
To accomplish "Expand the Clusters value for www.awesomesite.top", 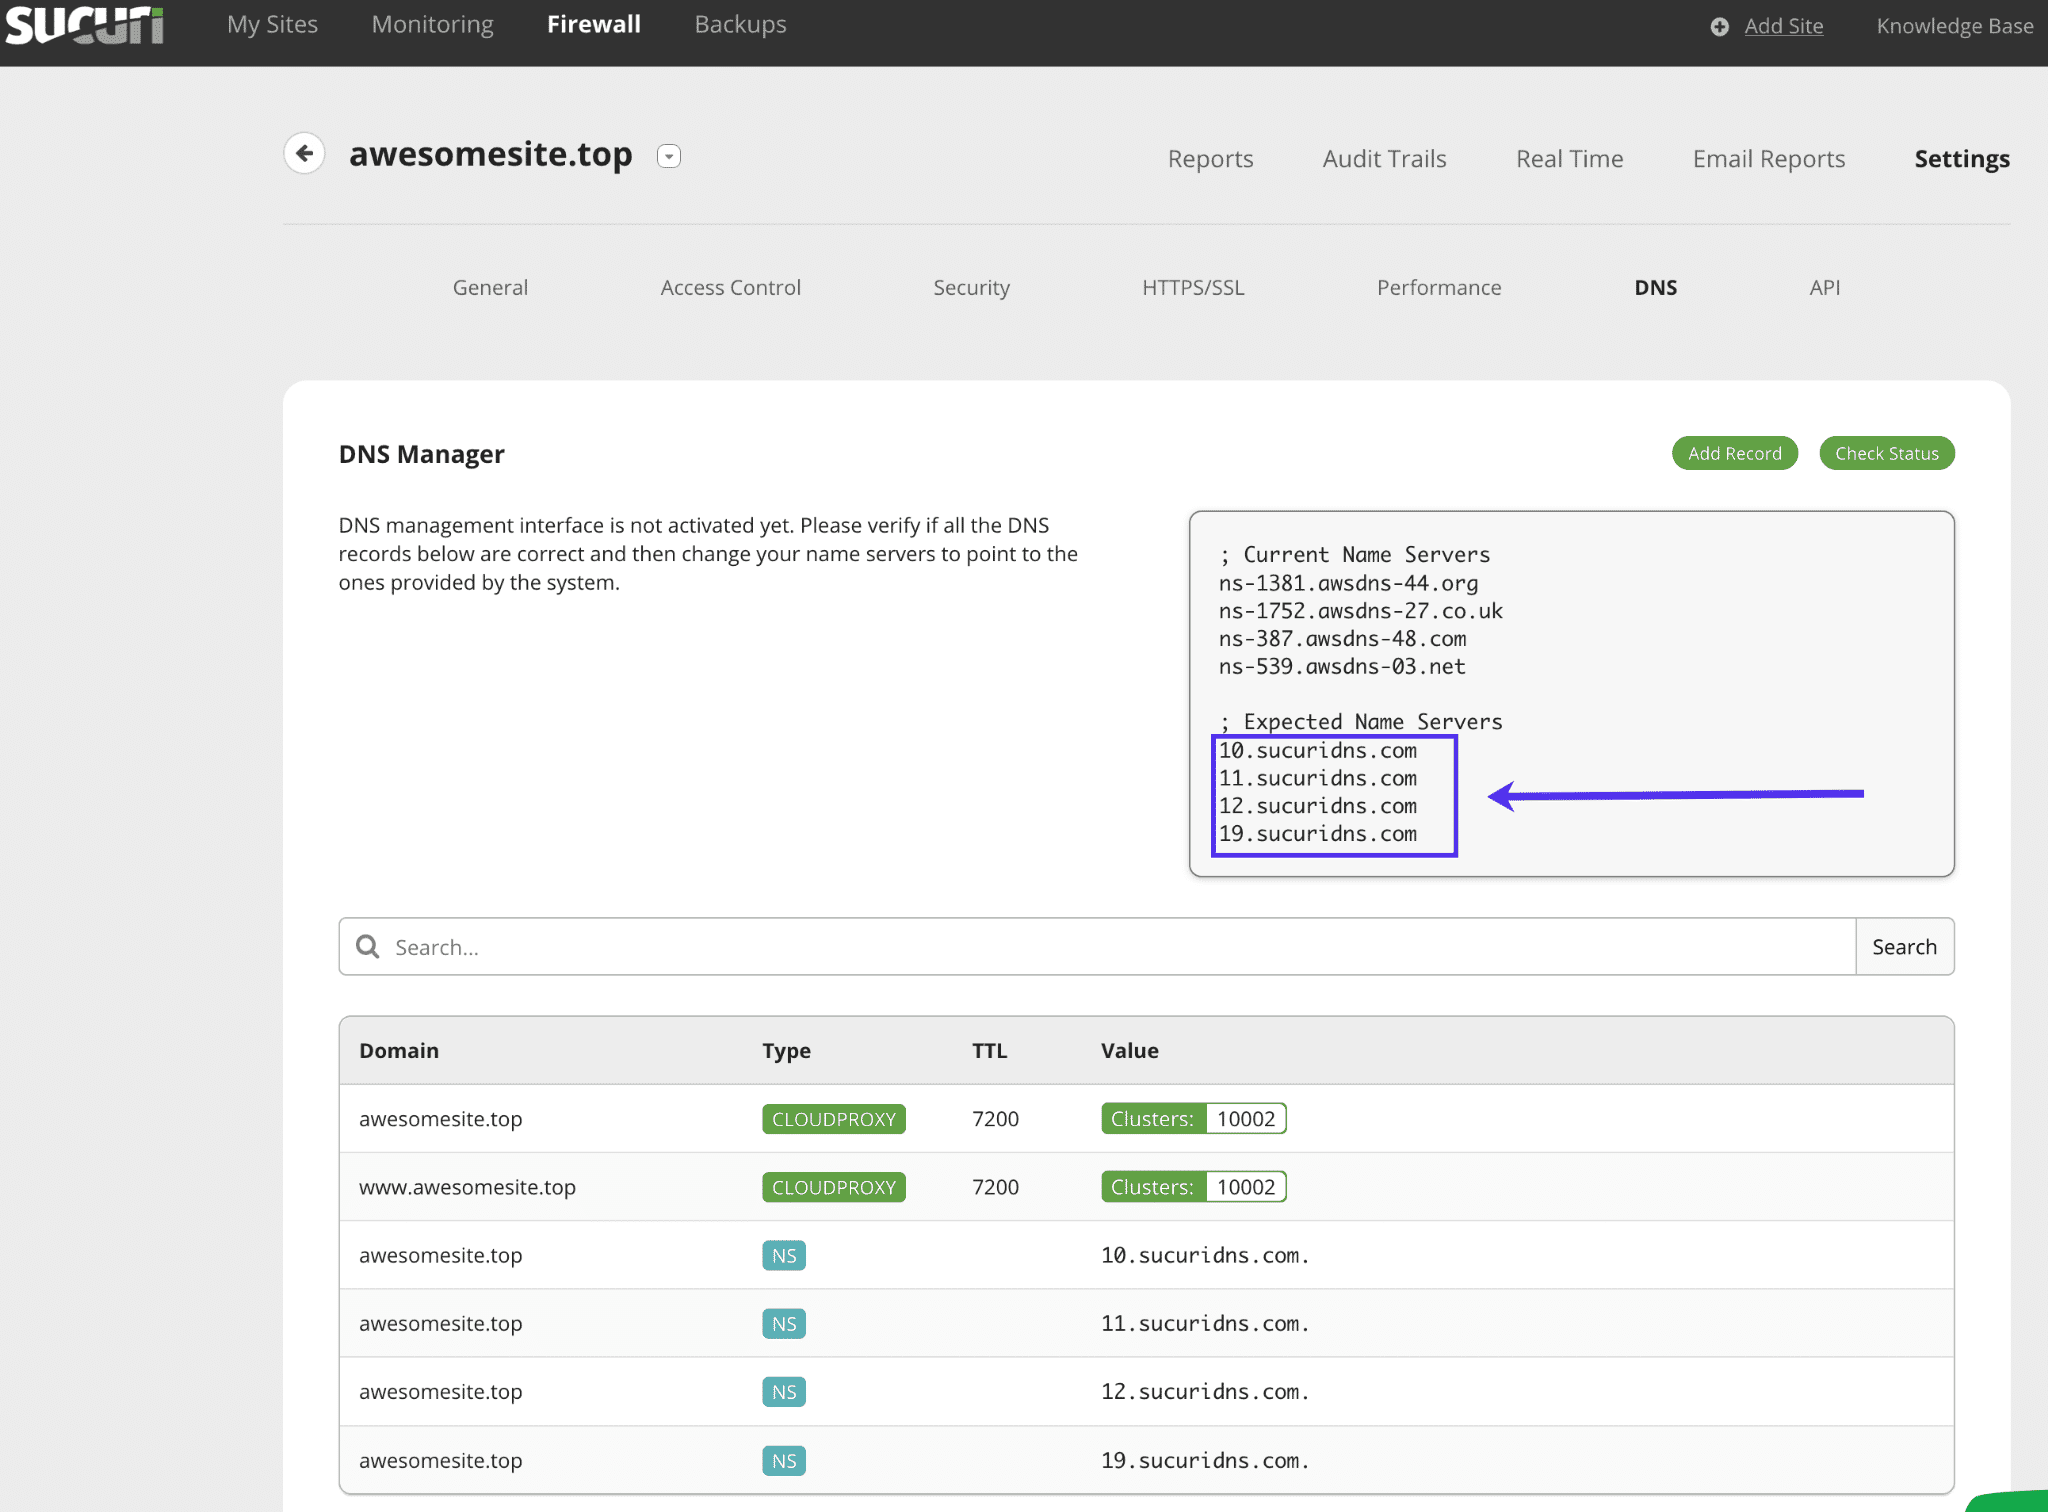I will [x=1245, y=1186].
